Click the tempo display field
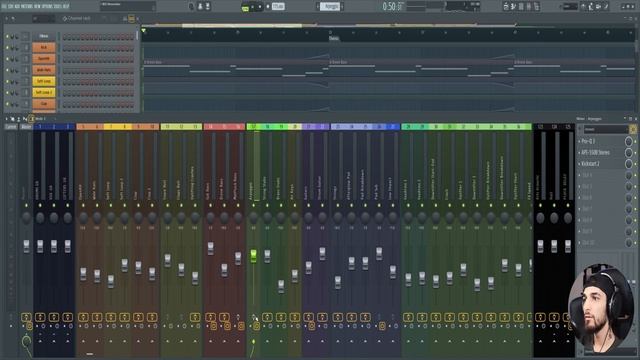The width and height of the screenshot is (640, 360). click(278, 7)
